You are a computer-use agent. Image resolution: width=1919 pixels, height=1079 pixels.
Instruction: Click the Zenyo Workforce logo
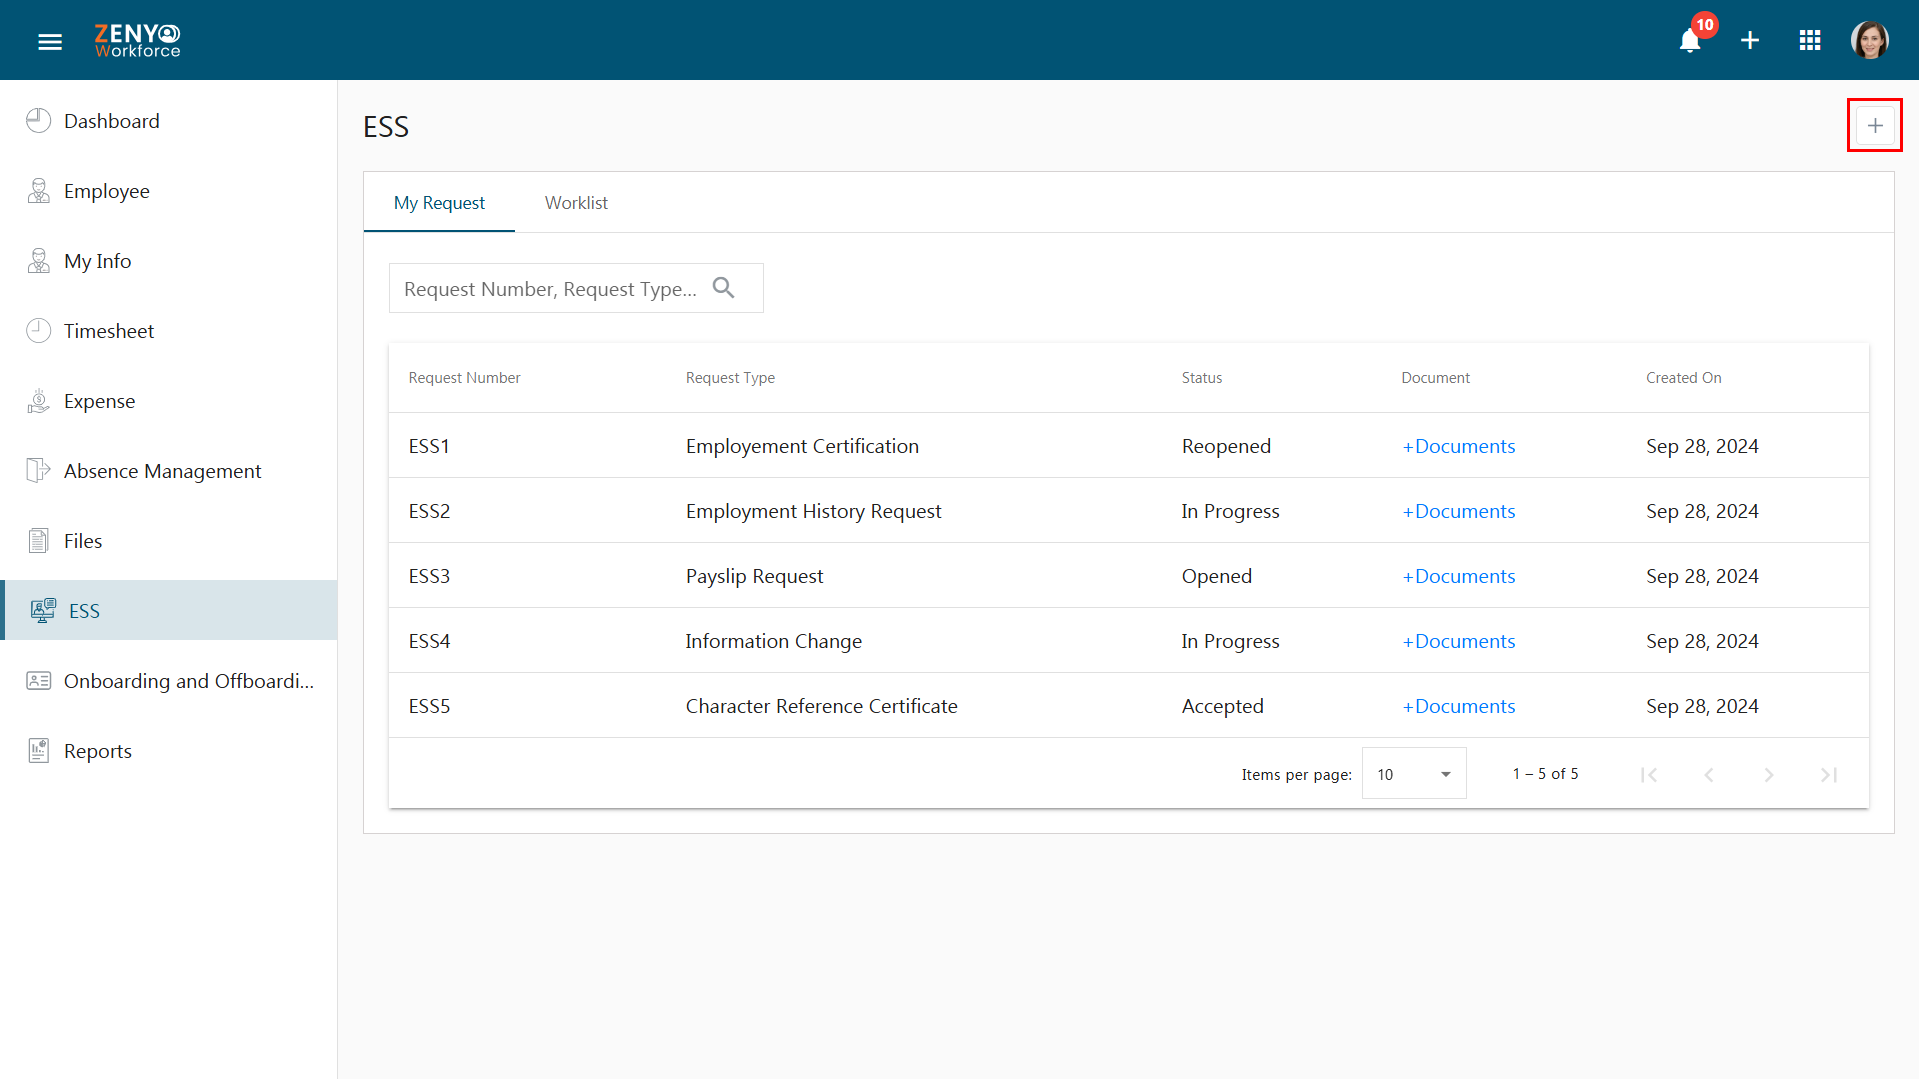pos(137,41)
